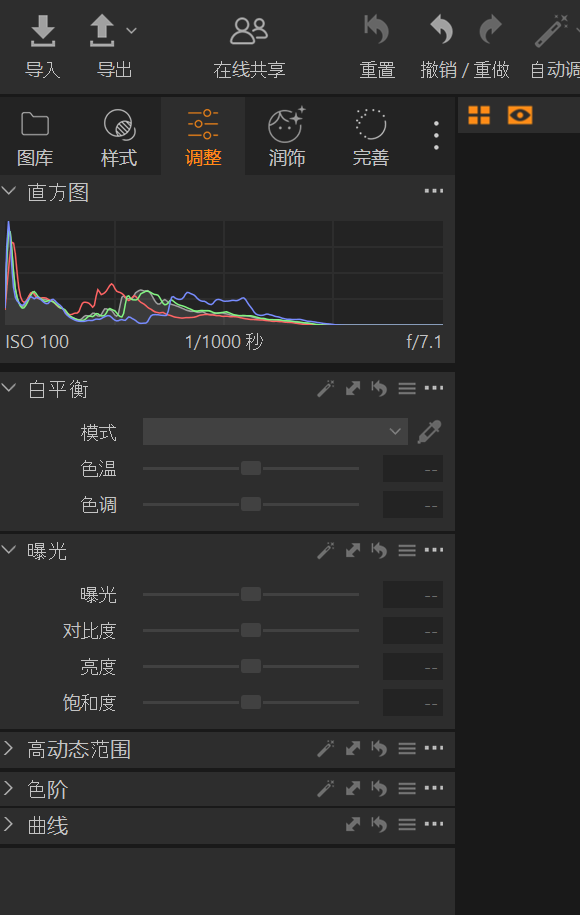Expand the 高动态范围 HDR panel

[x=8, y=748]
